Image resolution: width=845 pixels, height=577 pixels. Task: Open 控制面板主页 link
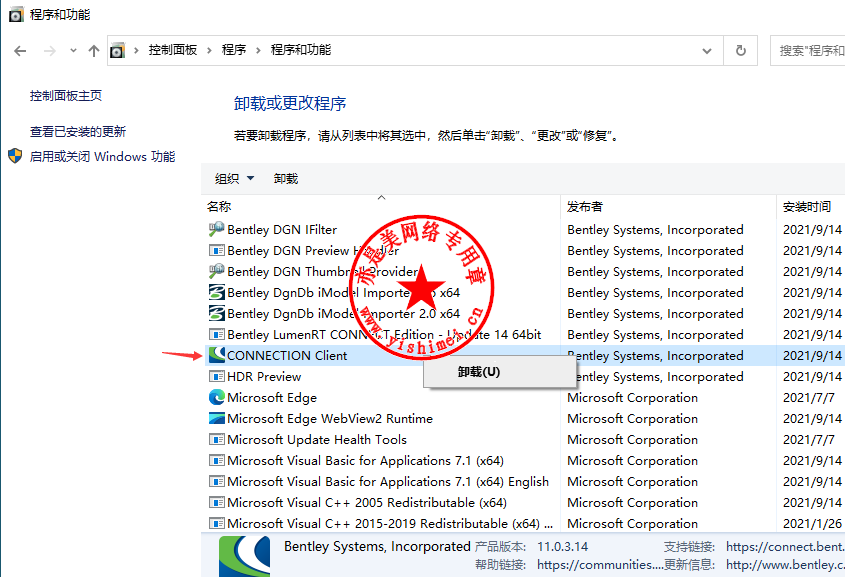pos(66,96)
